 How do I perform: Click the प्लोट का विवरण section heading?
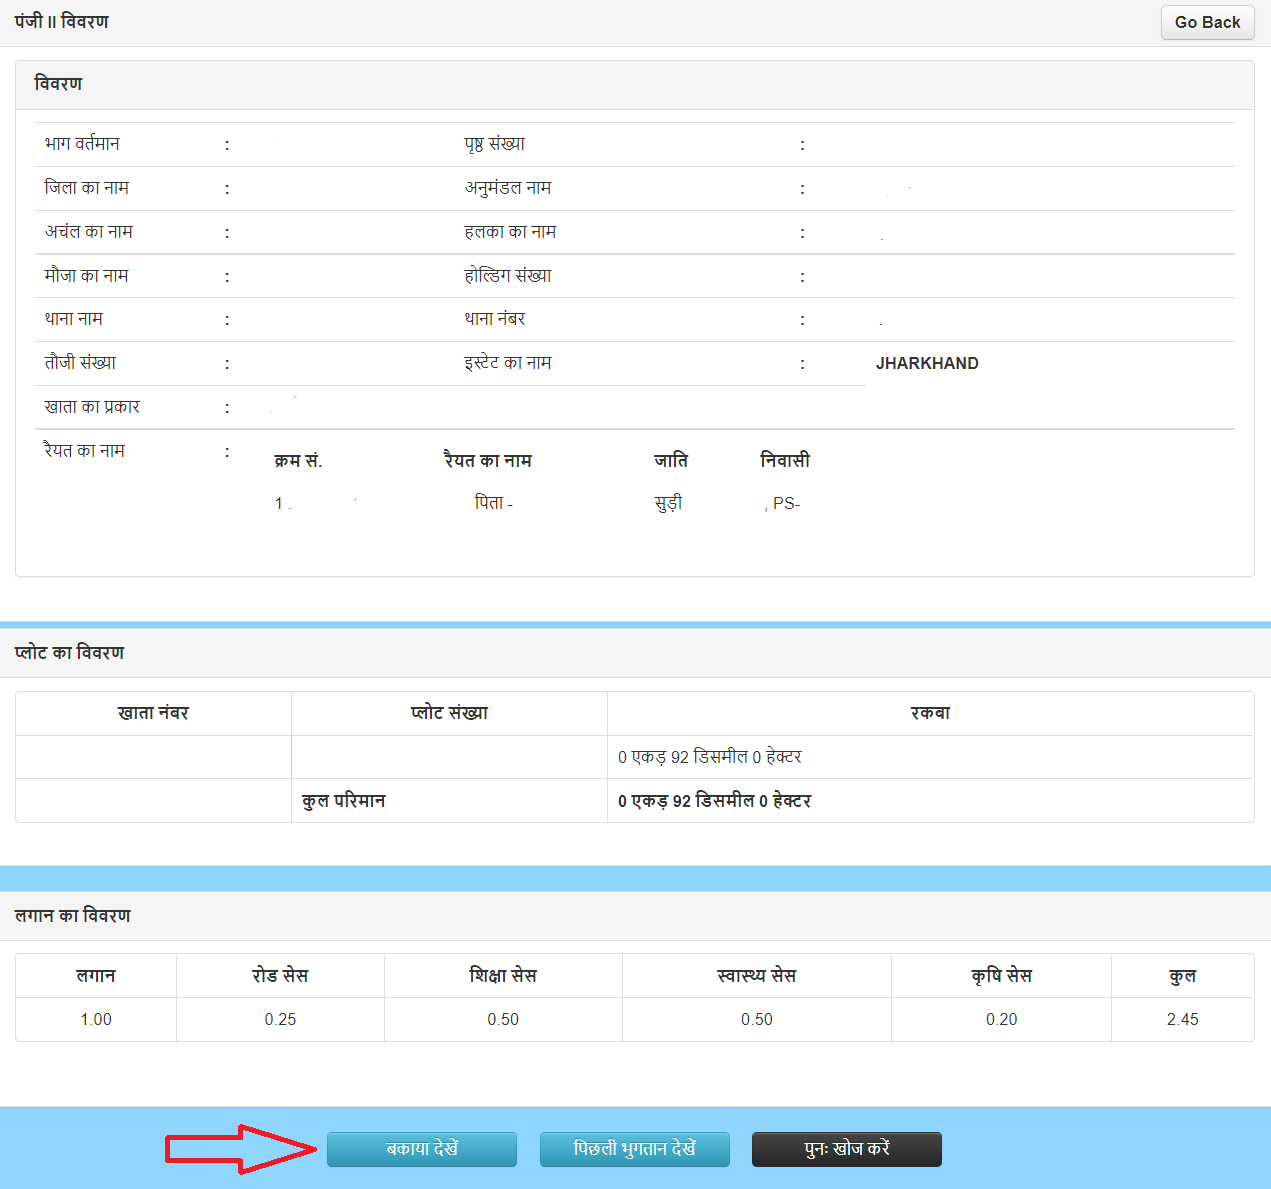[69, 653]
